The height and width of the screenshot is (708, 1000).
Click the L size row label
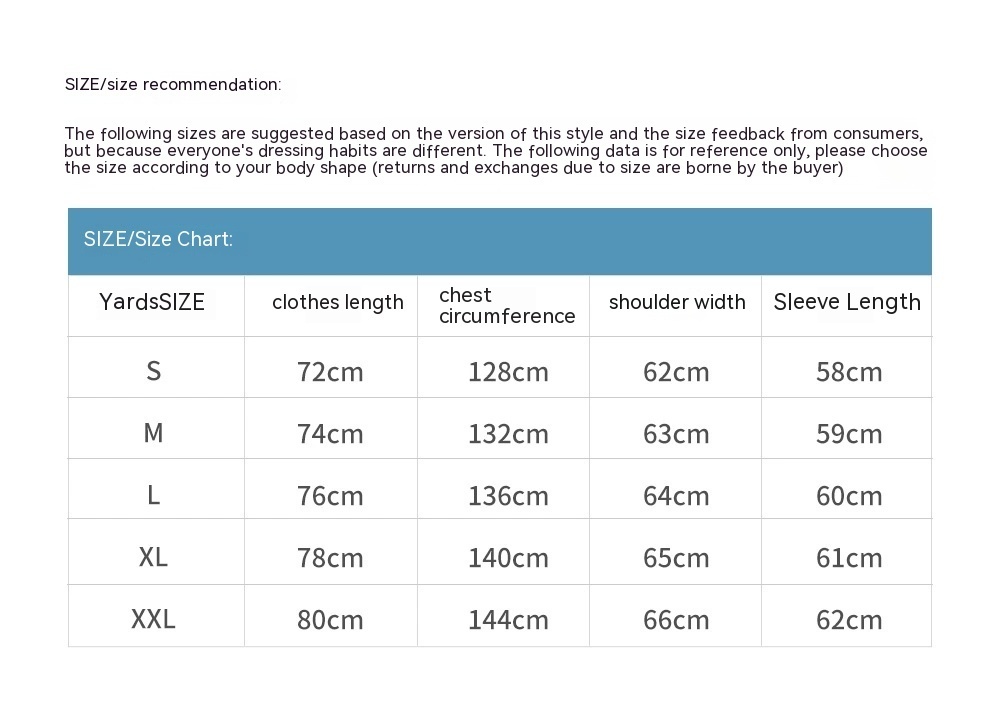tap(154, 495)
